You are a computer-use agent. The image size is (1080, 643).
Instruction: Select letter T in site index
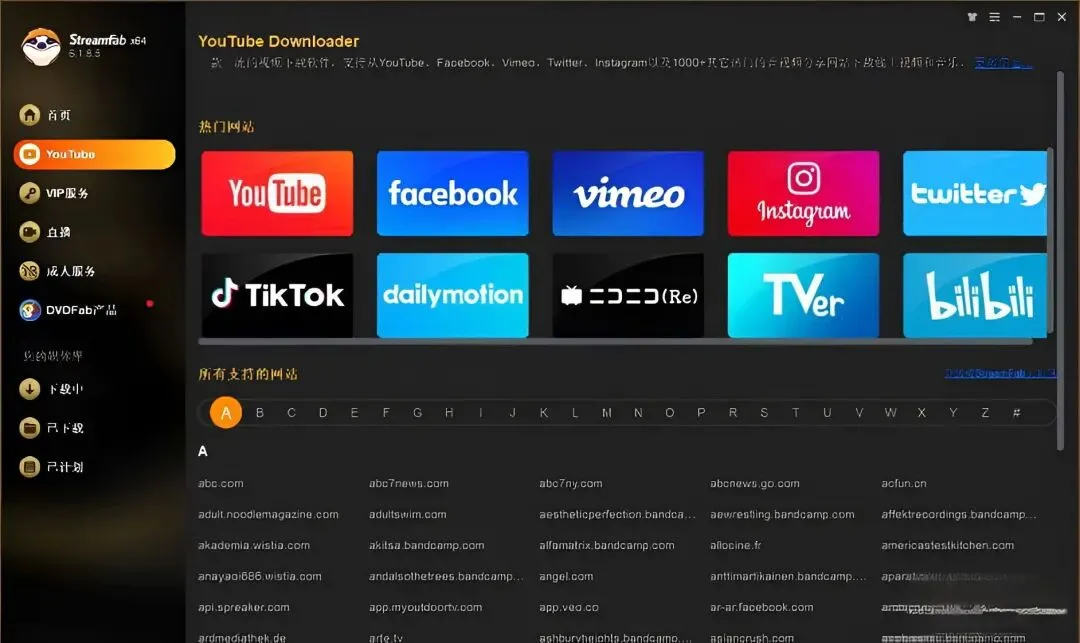pos(796,413)
